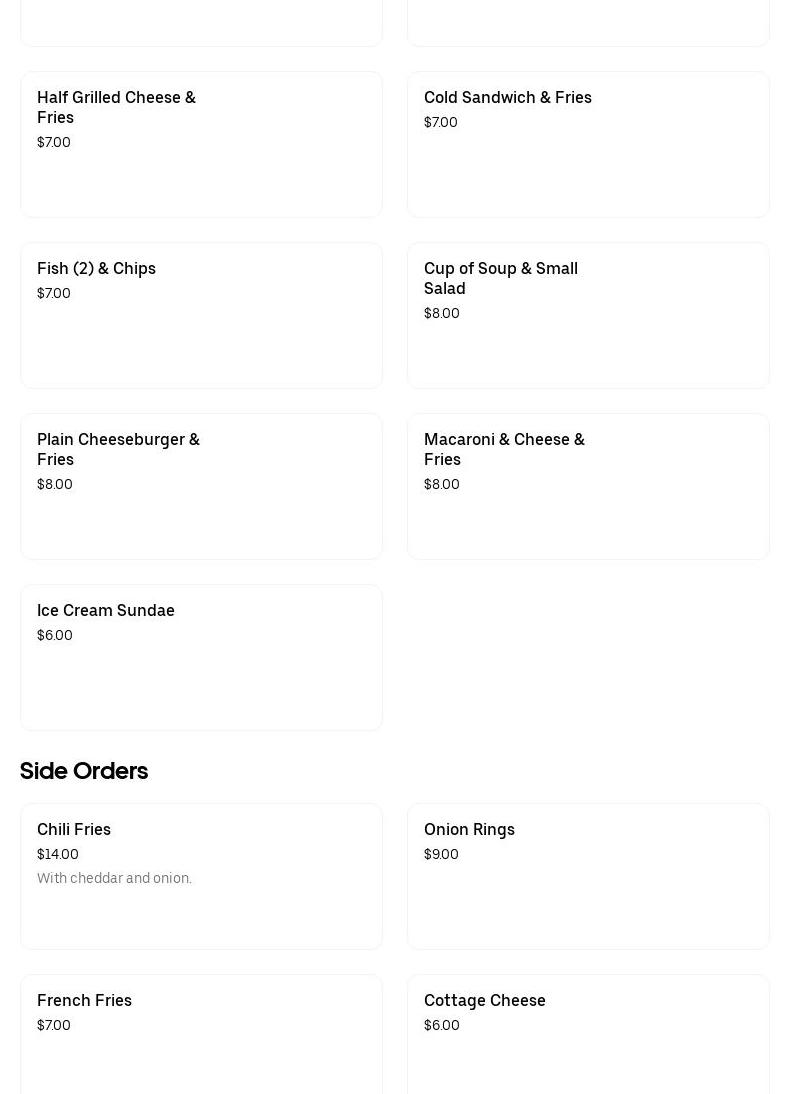Select the Onion Rings side order

pos(588,876)
